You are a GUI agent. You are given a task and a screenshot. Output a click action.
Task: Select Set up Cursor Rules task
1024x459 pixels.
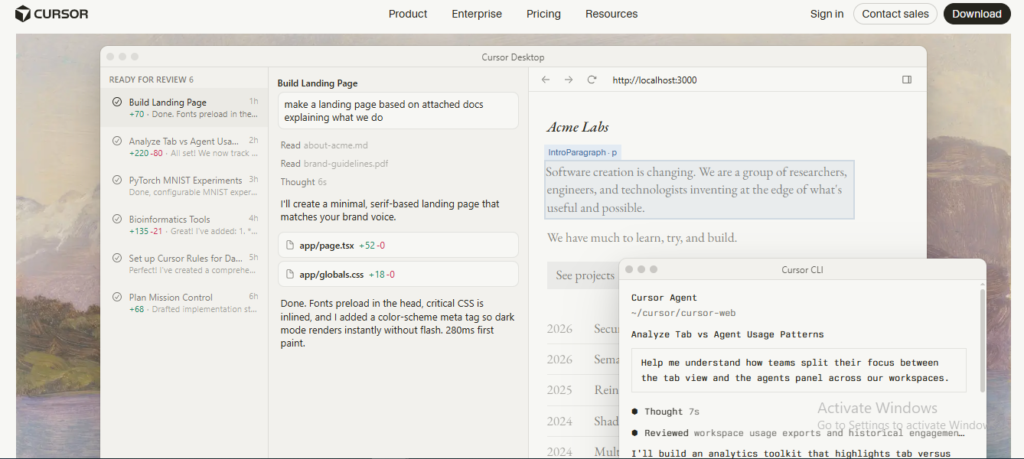(x=185, y=264)
